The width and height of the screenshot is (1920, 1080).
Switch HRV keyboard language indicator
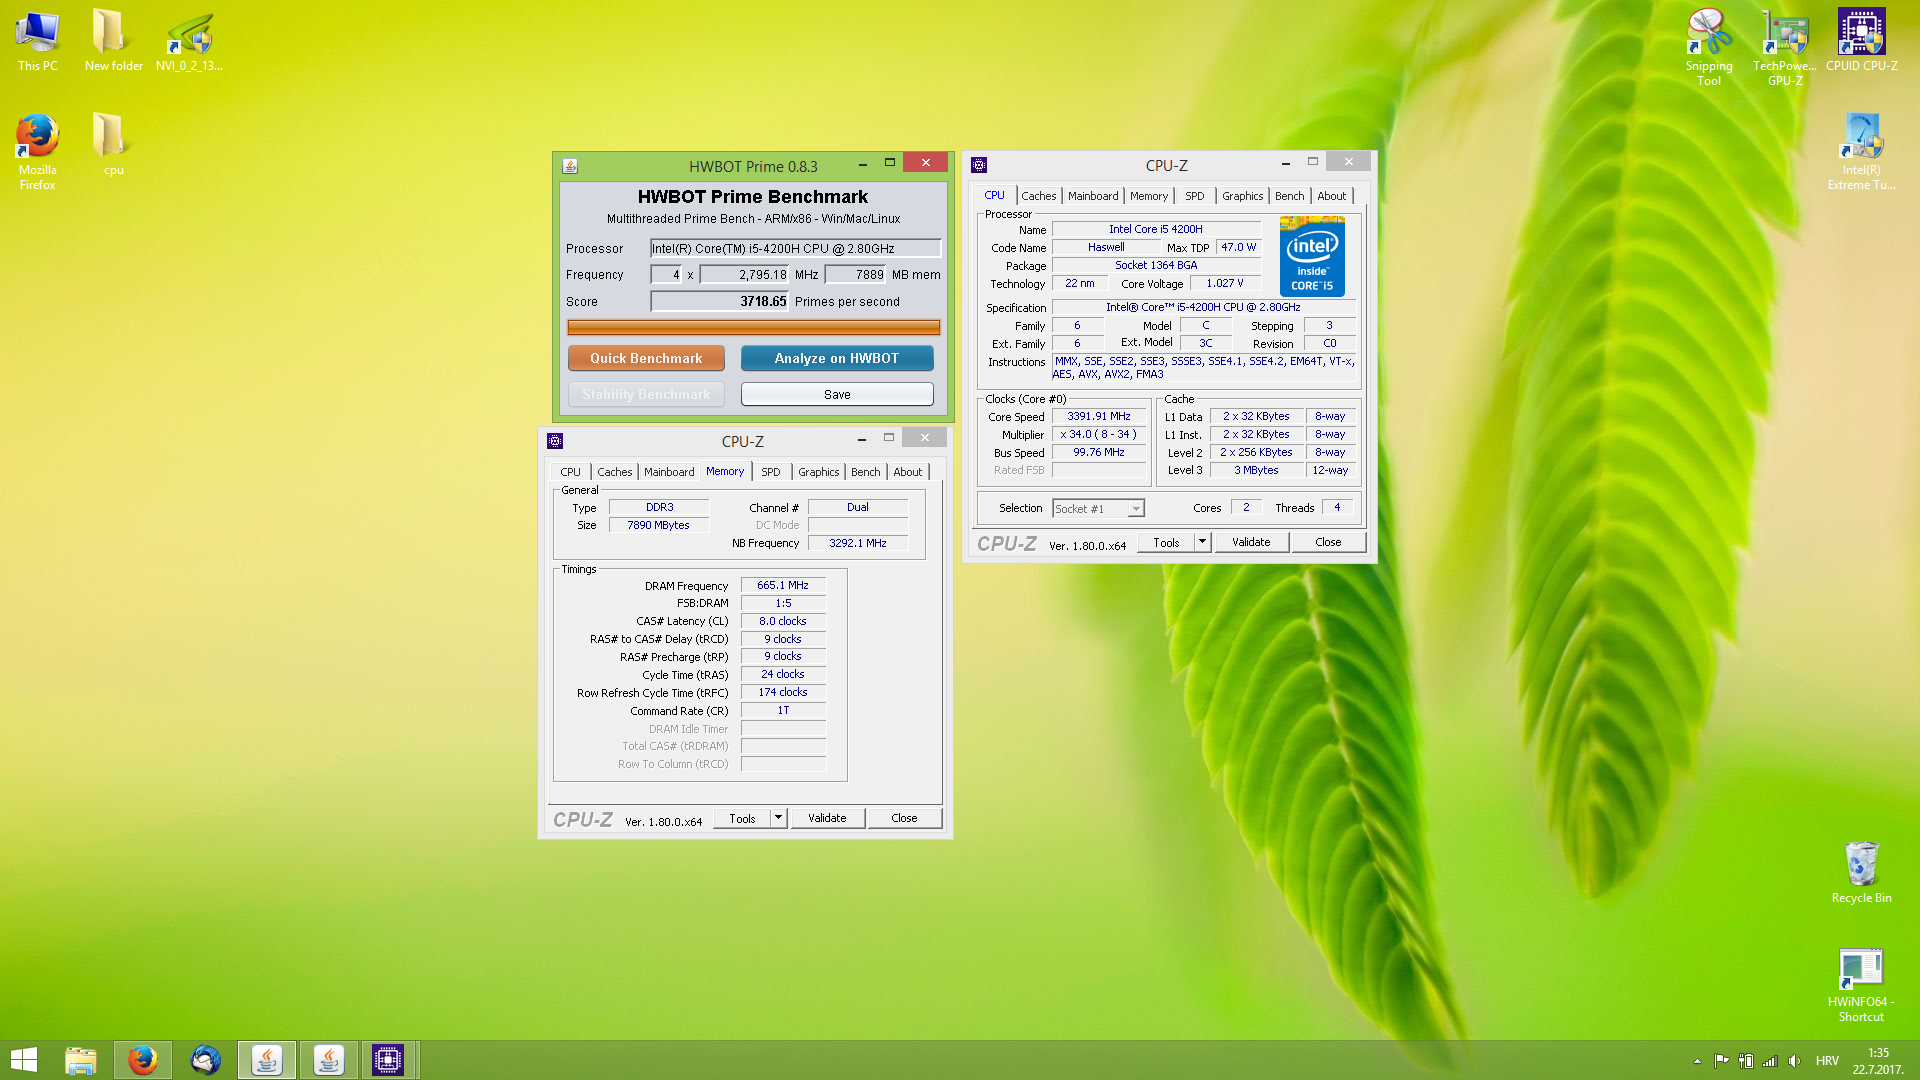pyautogui.click(x=1827, y=1061)
